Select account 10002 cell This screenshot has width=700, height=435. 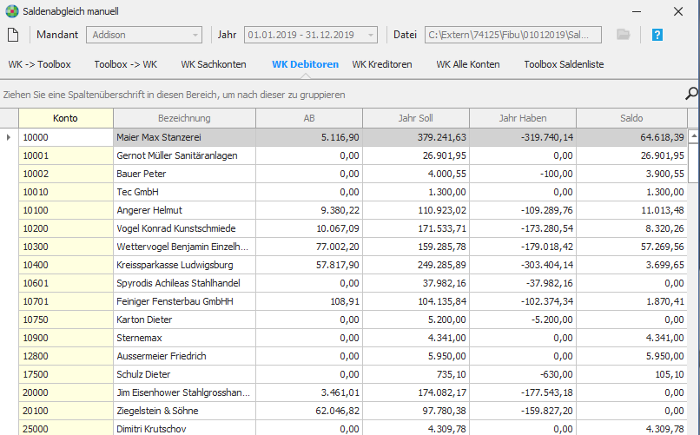click(66, 174)
